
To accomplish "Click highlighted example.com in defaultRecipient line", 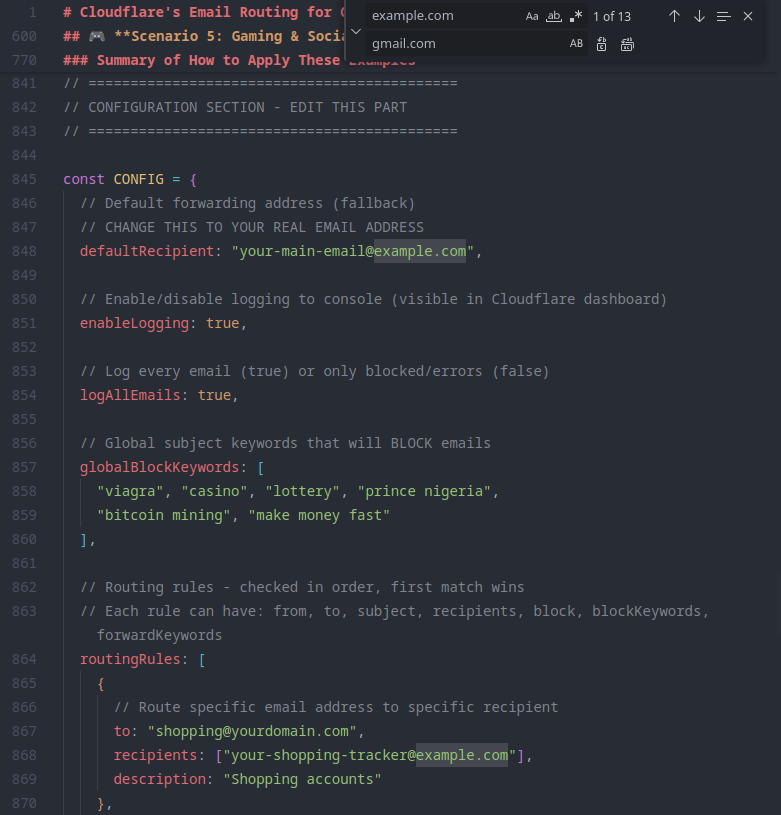I will (420, 251).
